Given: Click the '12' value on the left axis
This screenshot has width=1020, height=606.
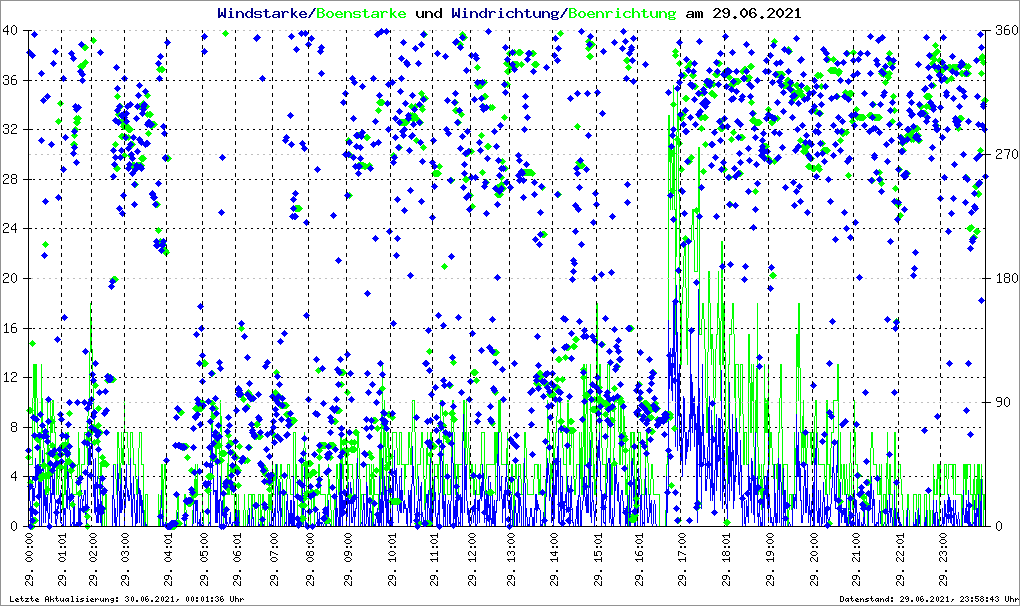Looking at the screenshot, I should [11, 377].
